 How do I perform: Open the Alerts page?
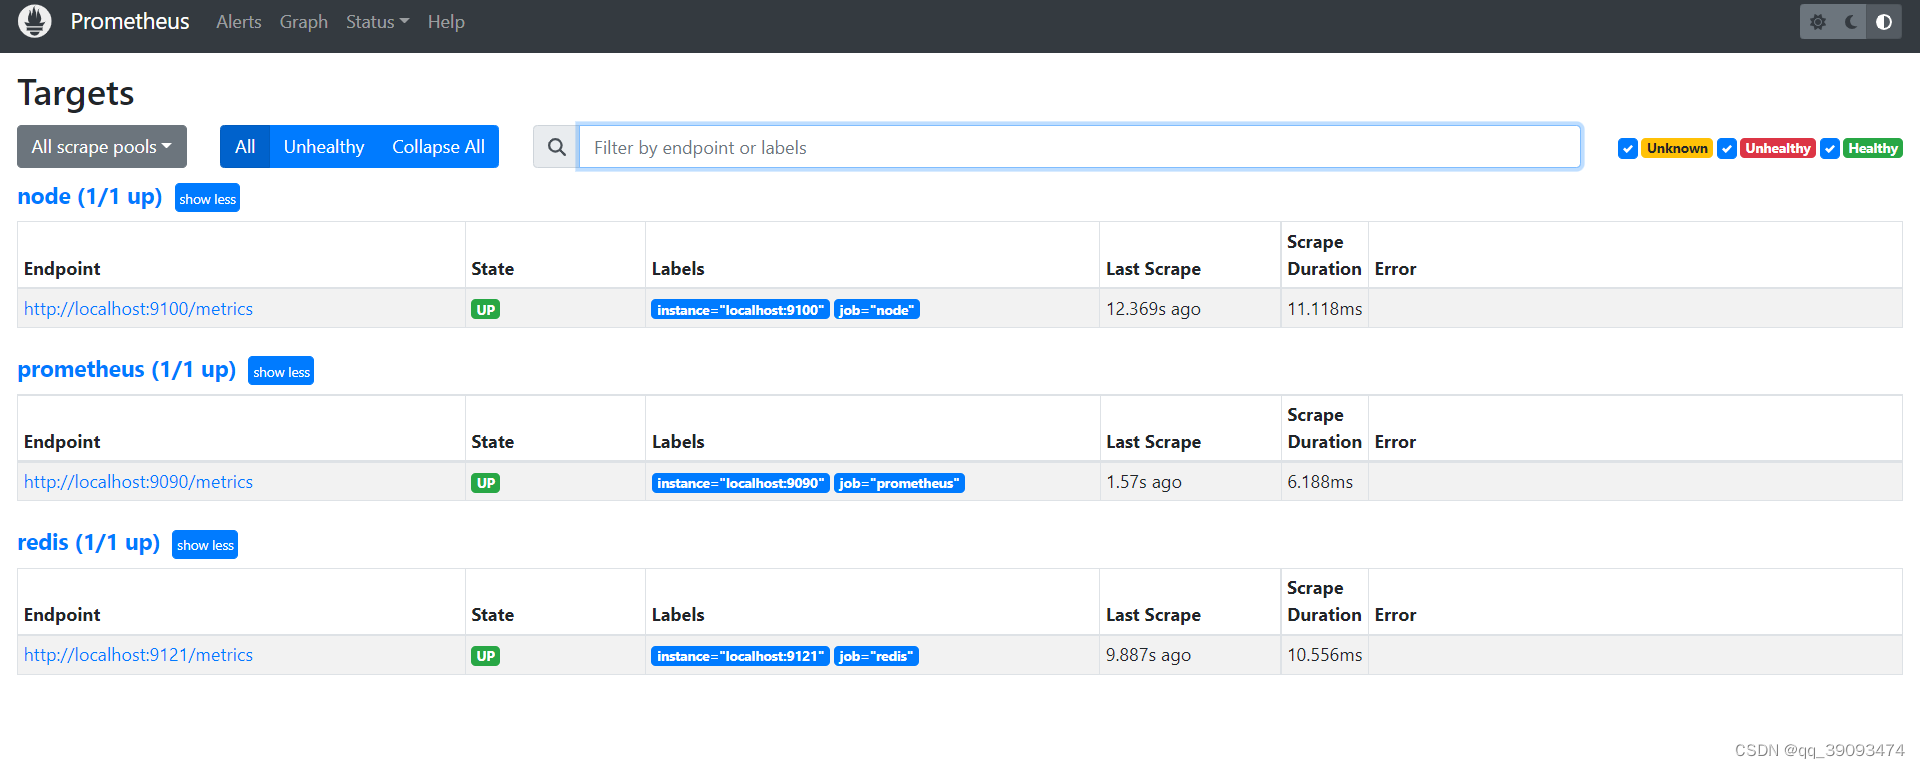[239, 22]
